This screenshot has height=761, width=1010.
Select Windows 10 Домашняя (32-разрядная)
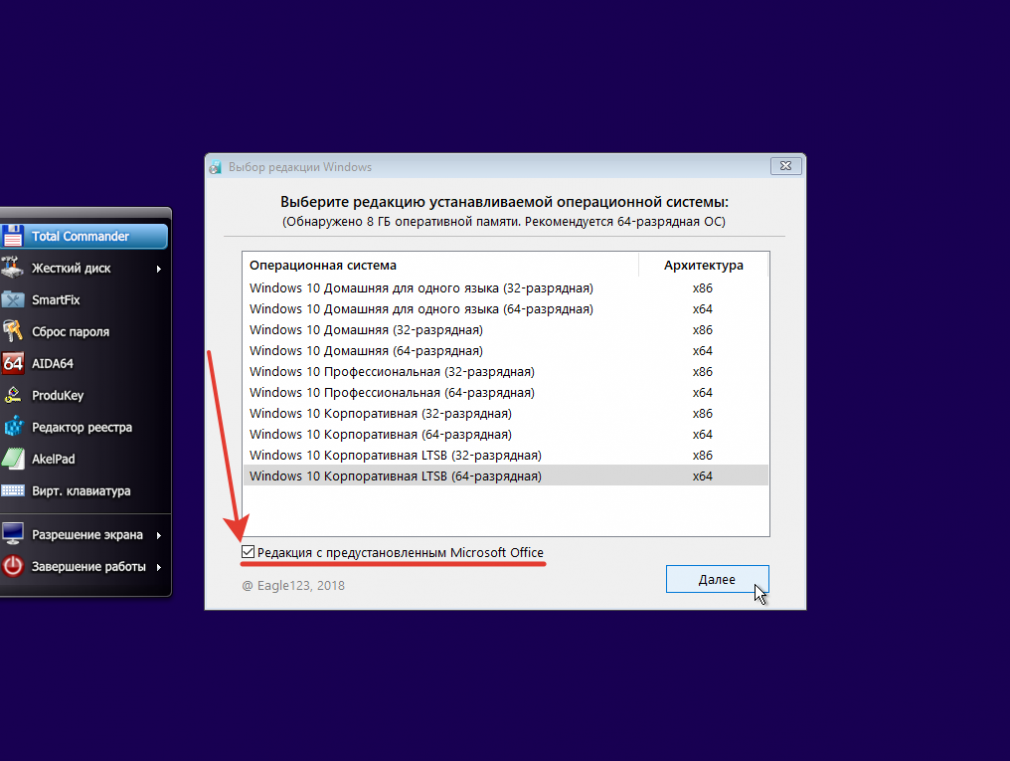(506, 330)
